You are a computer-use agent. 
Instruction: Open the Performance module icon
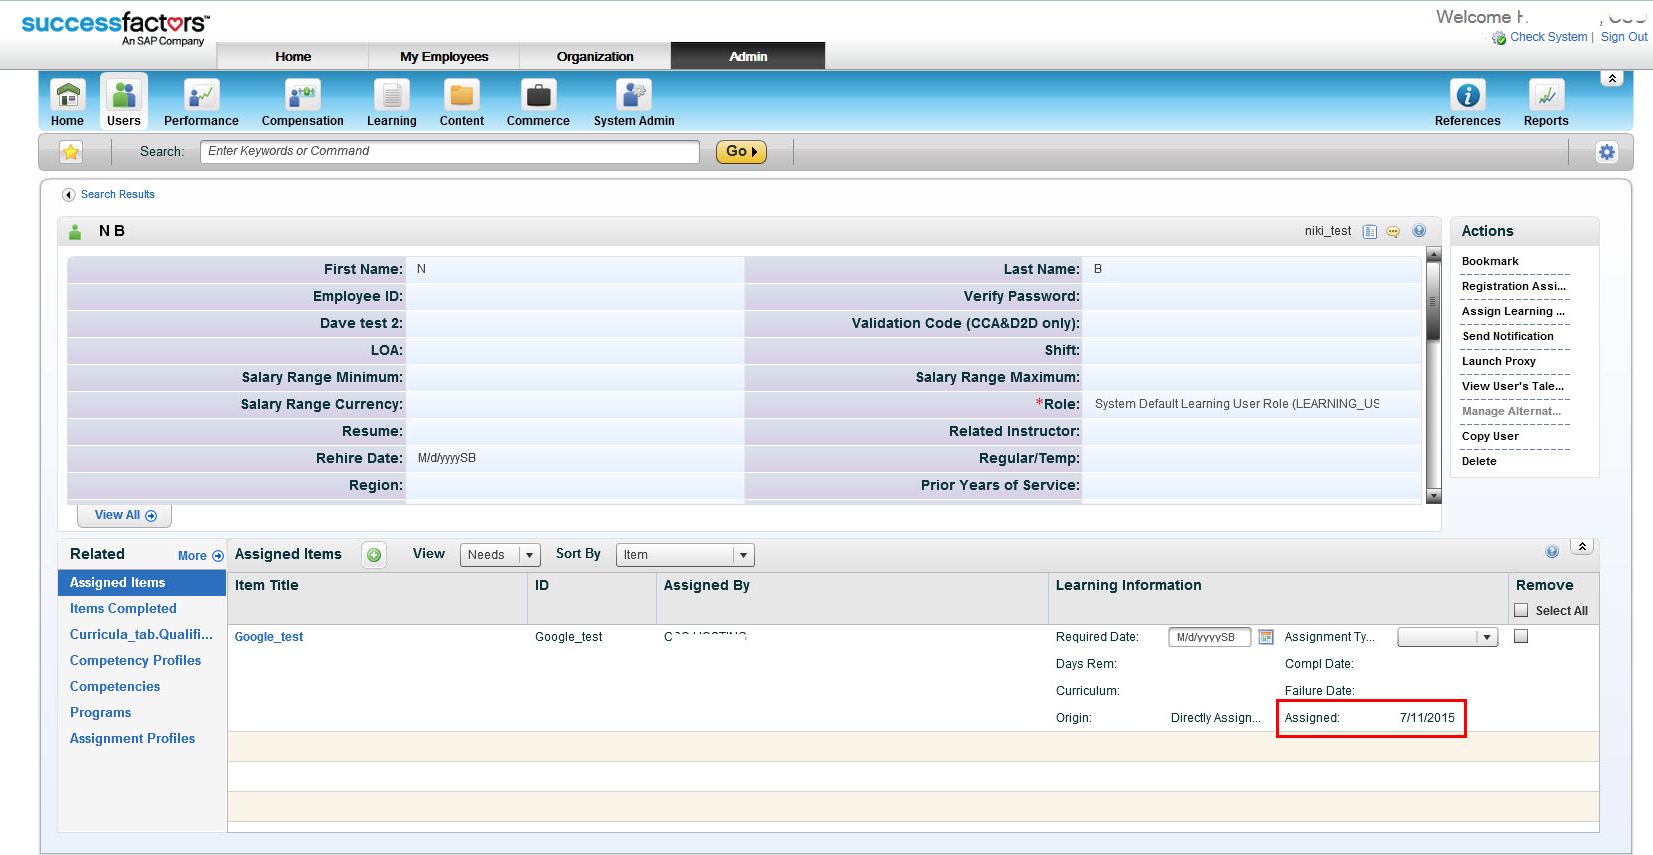[201, 96]
